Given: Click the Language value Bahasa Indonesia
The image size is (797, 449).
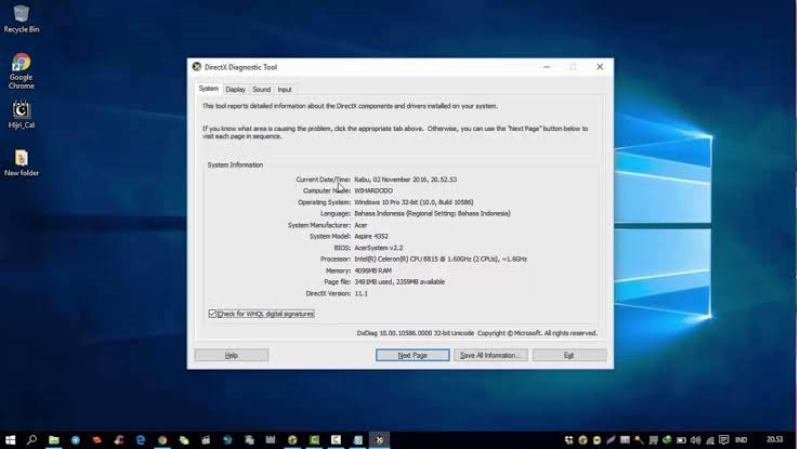Looking at the screenshot, I should click(x=432, y=214).
